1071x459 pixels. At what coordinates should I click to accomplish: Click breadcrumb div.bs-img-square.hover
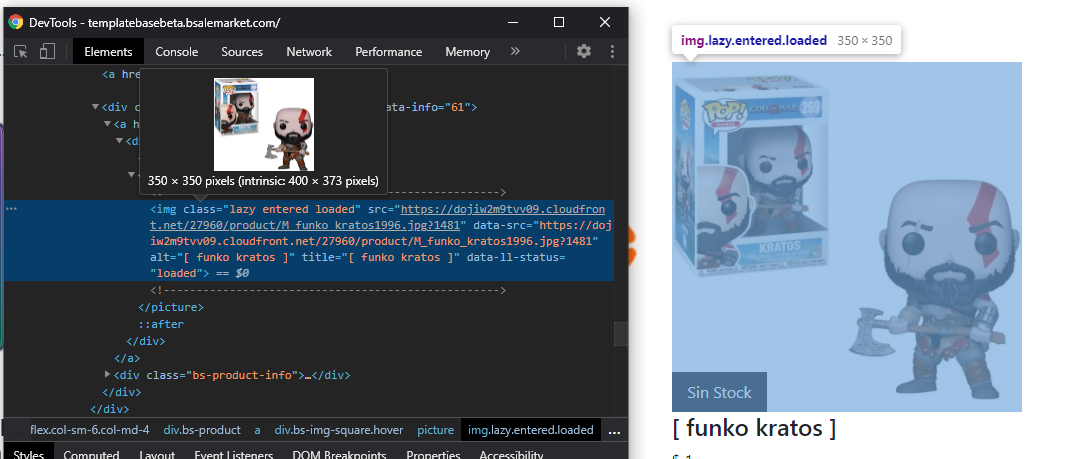(x=339, y=430)
